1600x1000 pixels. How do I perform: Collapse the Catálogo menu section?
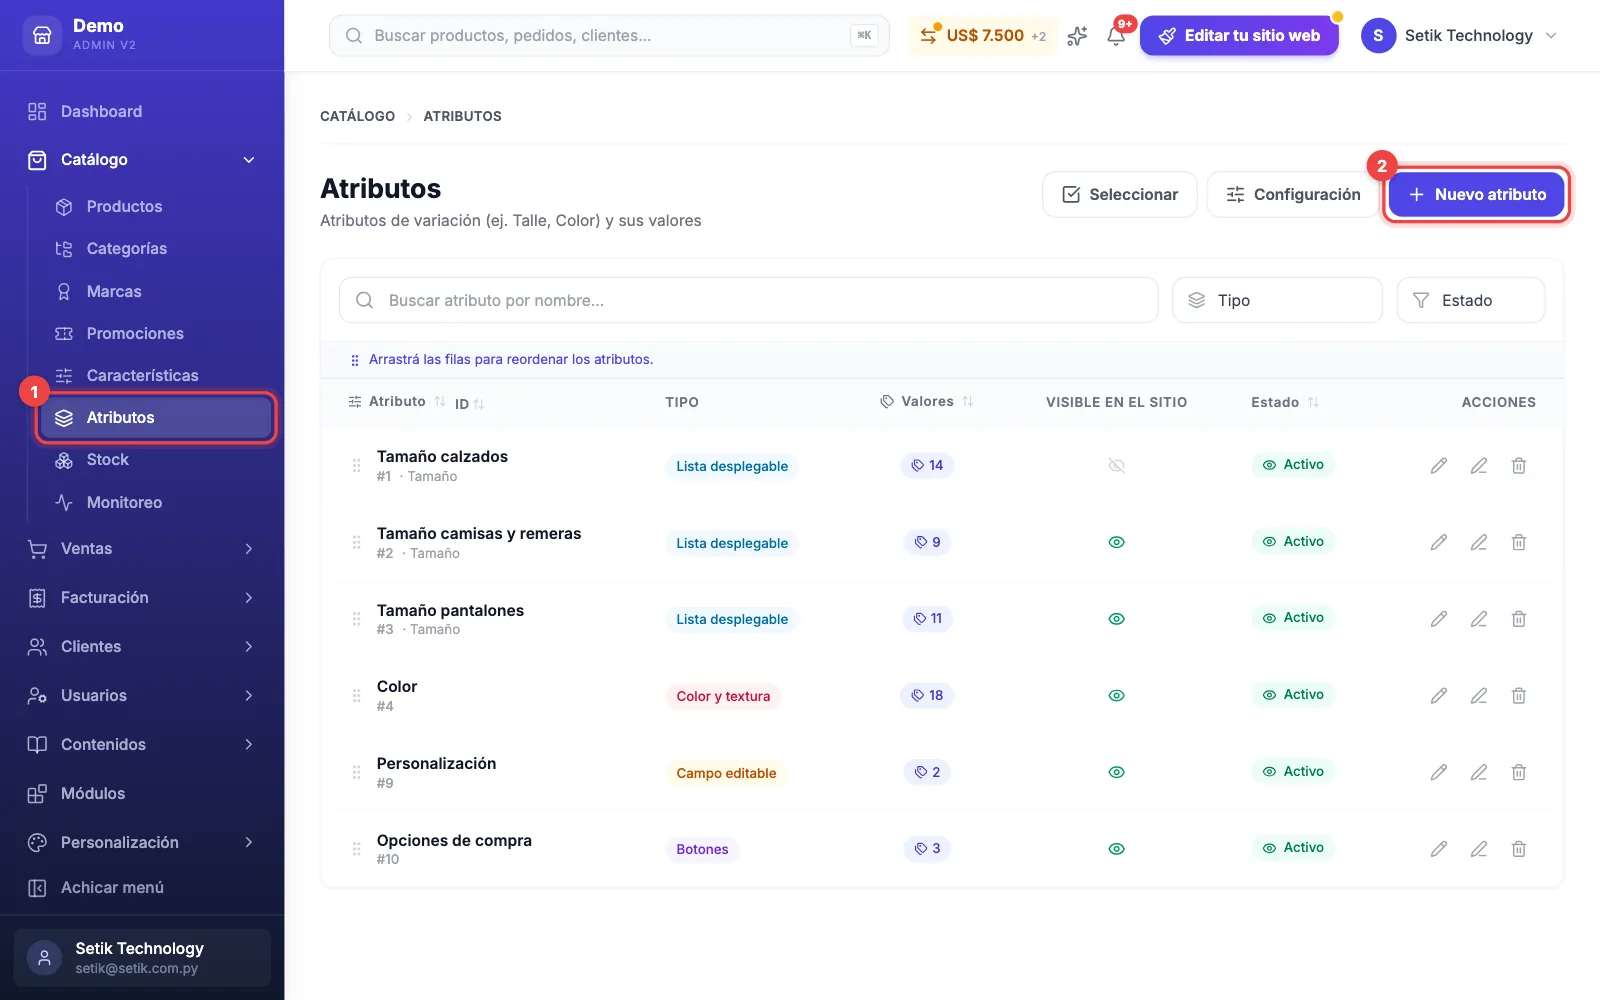(142, 160)
